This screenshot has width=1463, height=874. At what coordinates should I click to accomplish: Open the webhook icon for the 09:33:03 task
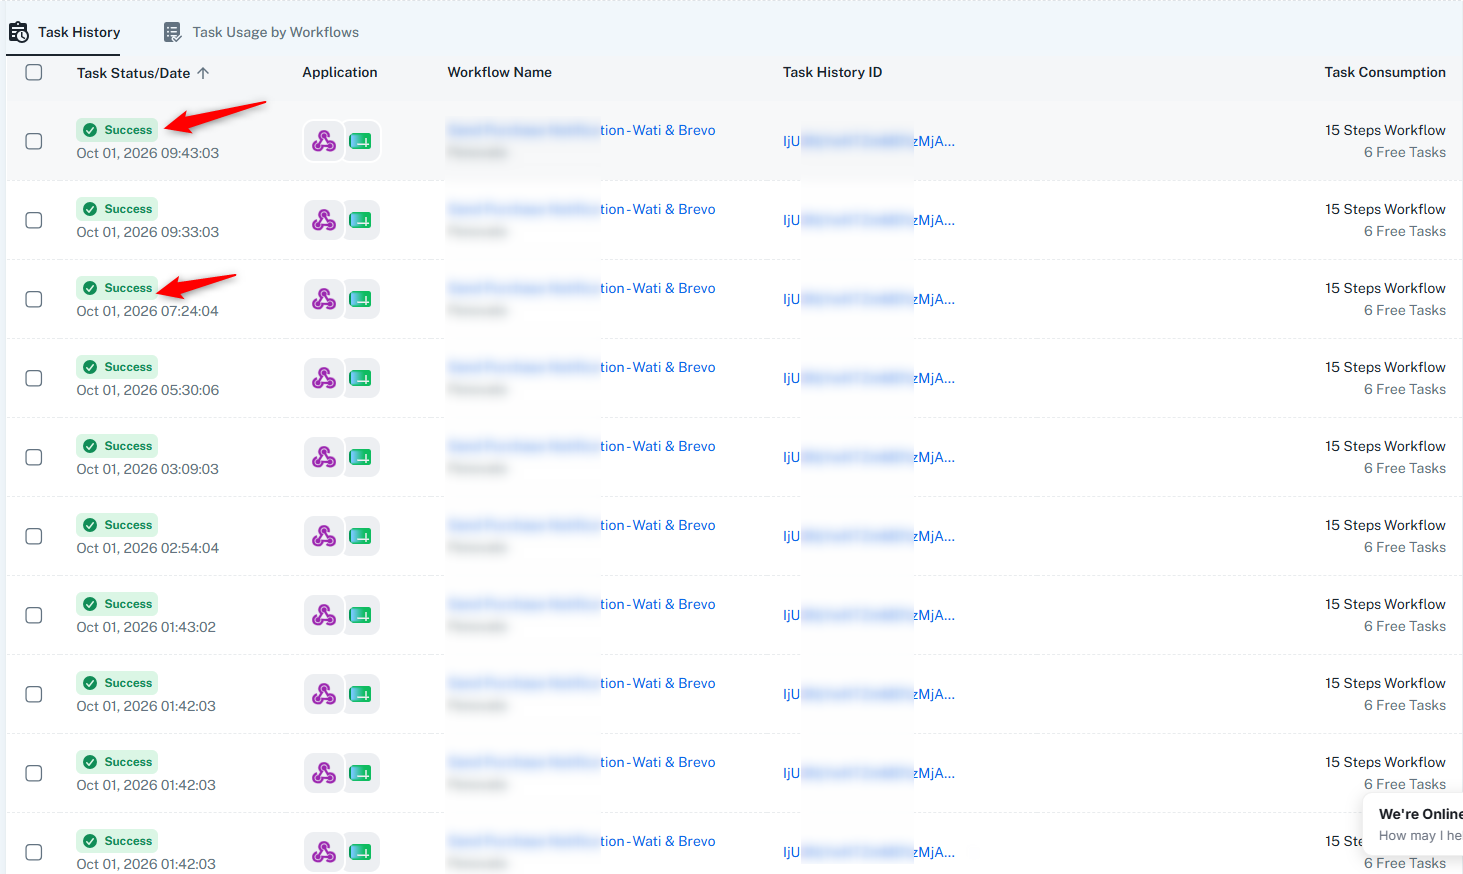tap(324, 220)
